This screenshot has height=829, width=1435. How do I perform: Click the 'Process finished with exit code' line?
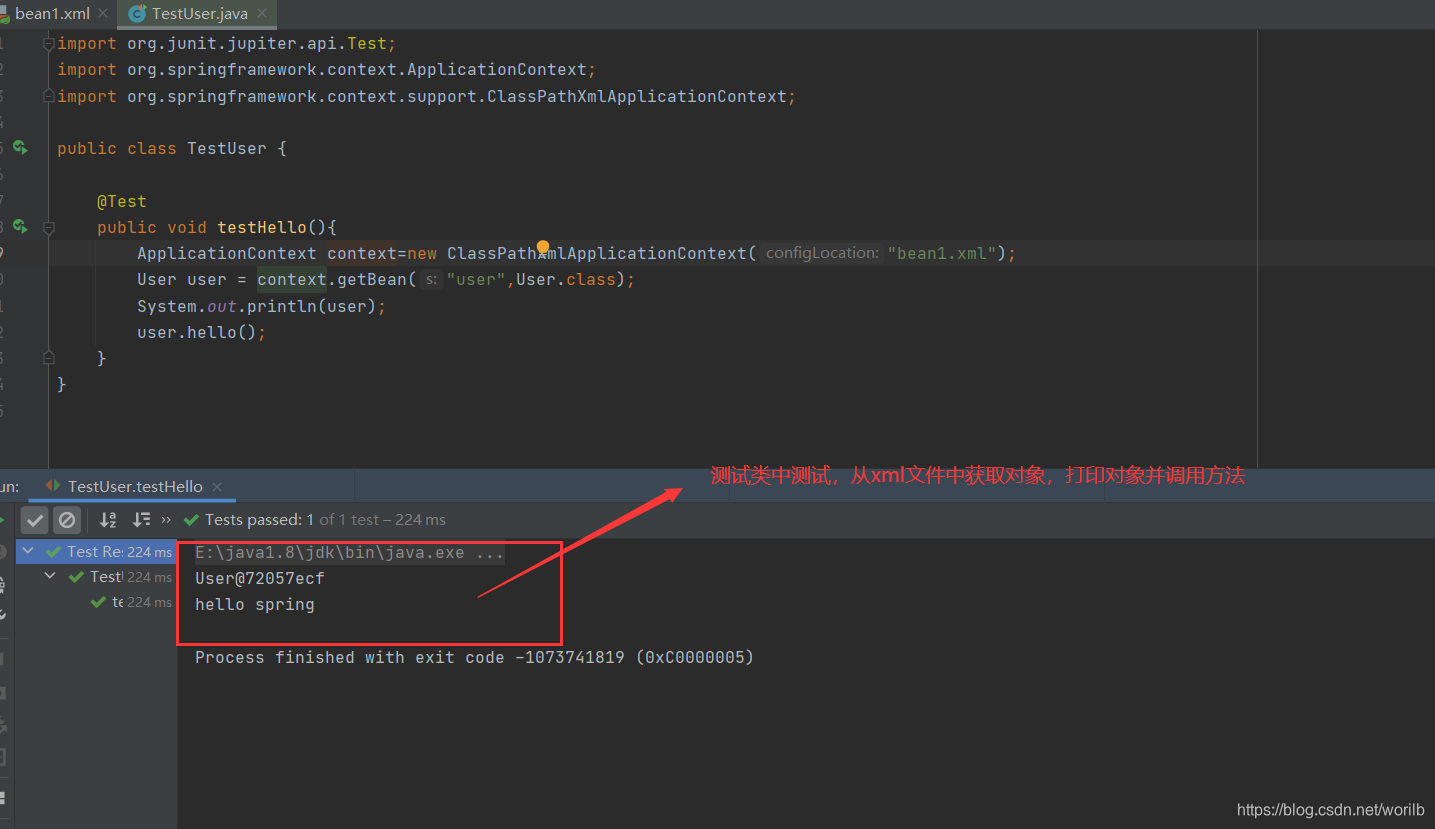[x=474, y=657]
